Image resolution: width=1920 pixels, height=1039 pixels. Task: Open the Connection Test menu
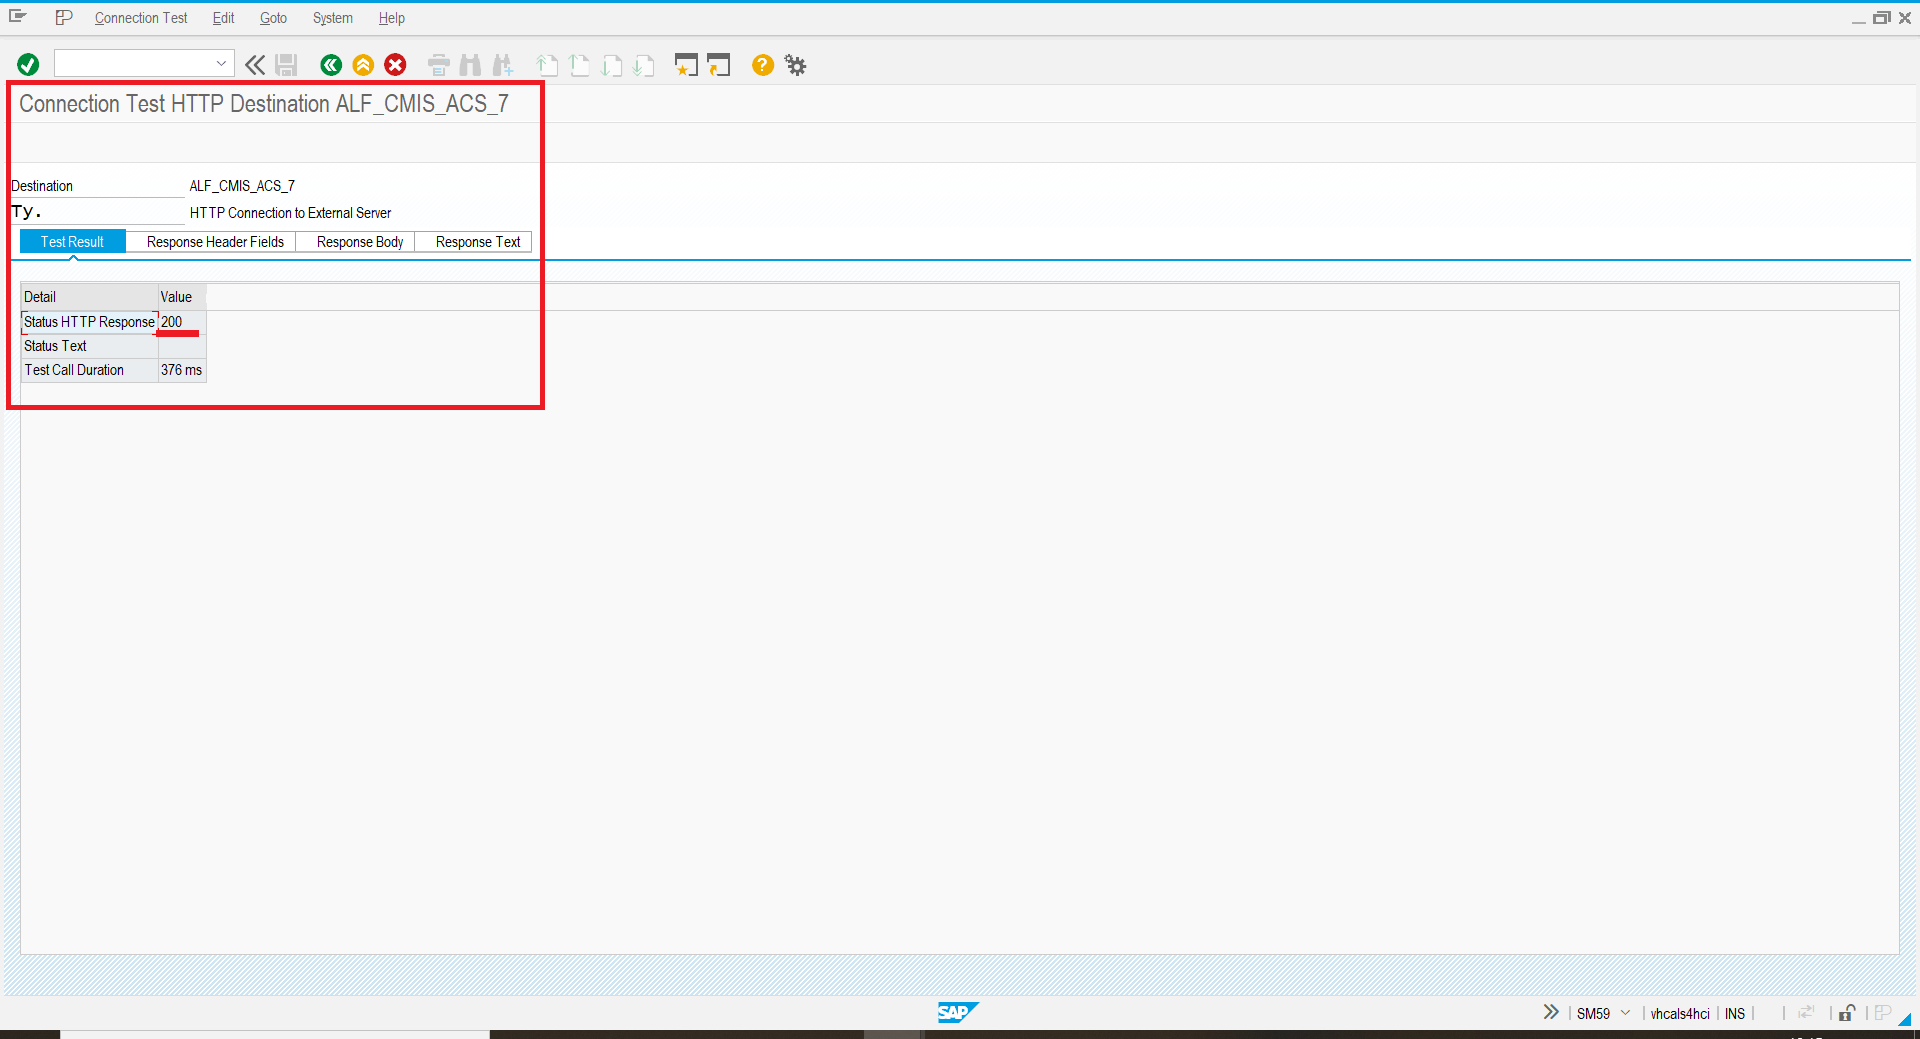(141, 18)
